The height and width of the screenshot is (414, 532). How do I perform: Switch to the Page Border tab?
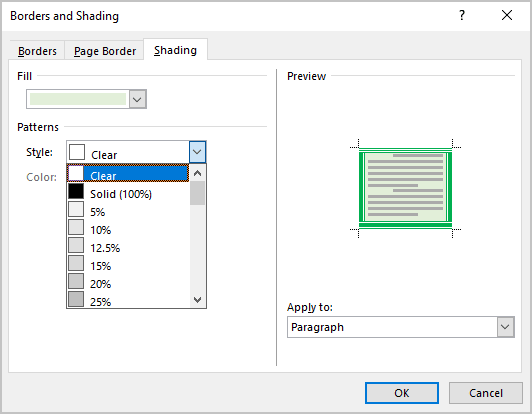click(104, 51)
